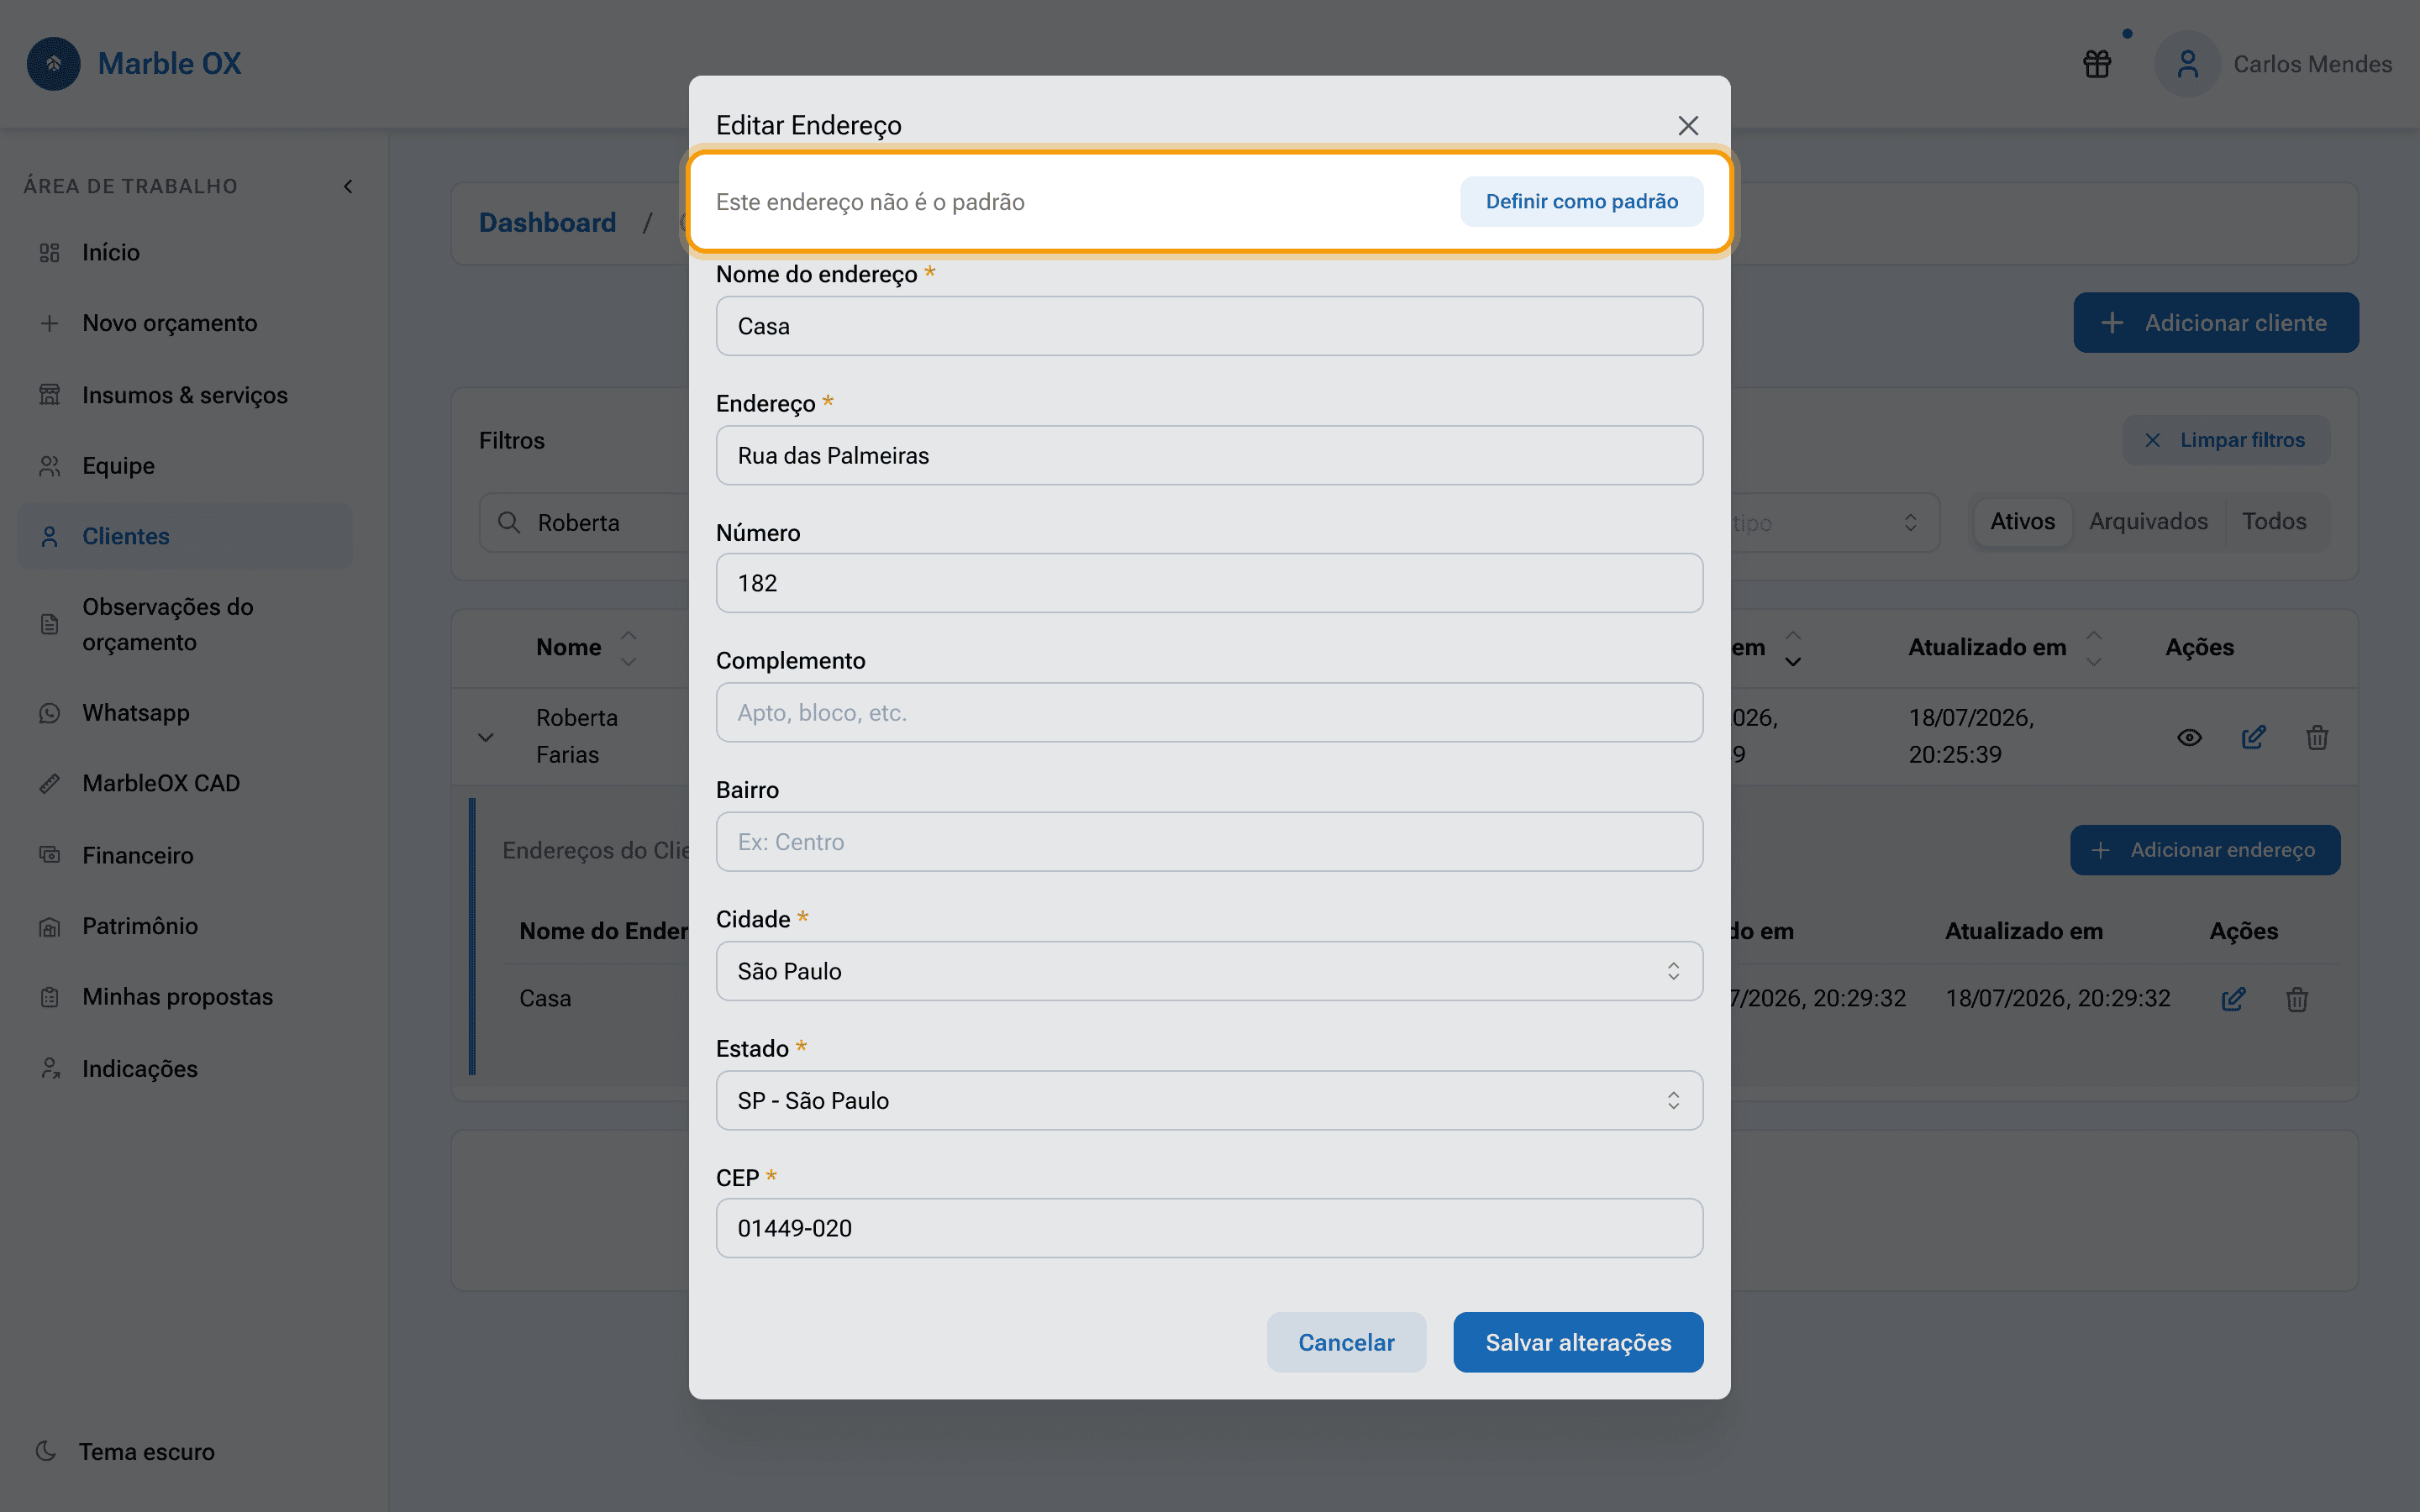Open the Cidade dropdown

[1209, 971]
